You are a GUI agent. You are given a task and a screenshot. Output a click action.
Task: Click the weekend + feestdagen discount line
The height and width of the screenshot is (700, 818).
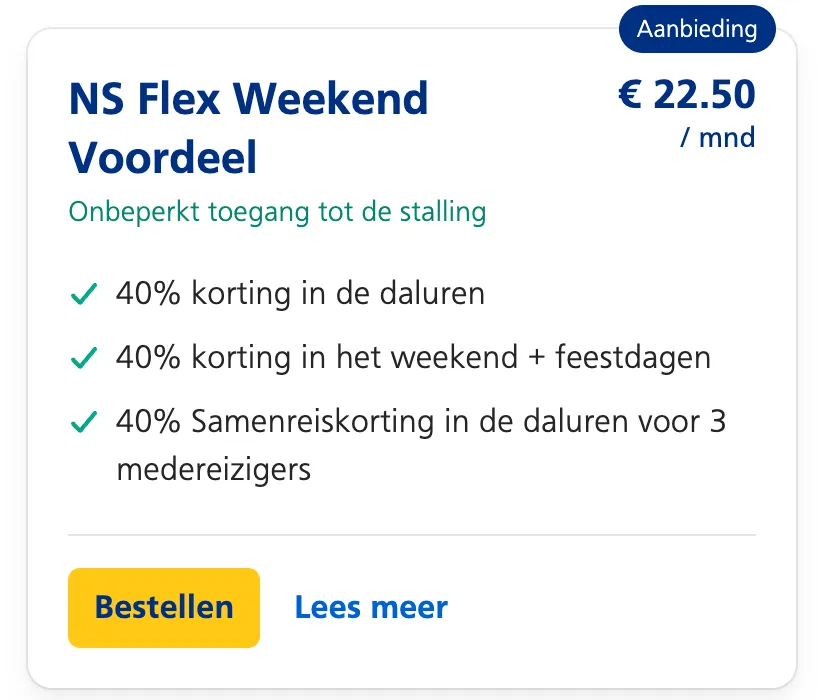413,357
